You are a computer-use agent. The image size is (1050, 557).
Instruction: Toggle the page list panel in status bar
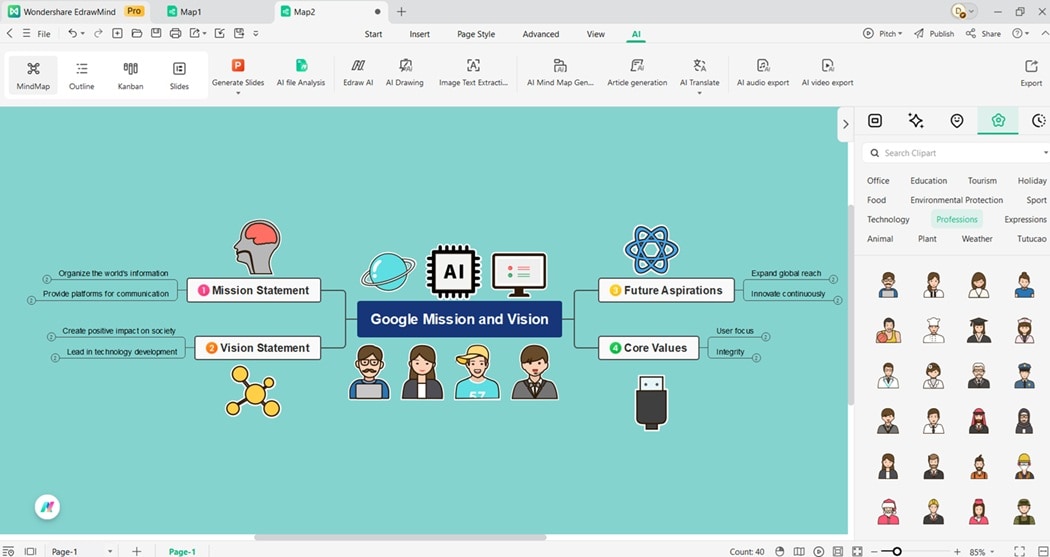tap(9, 552)
